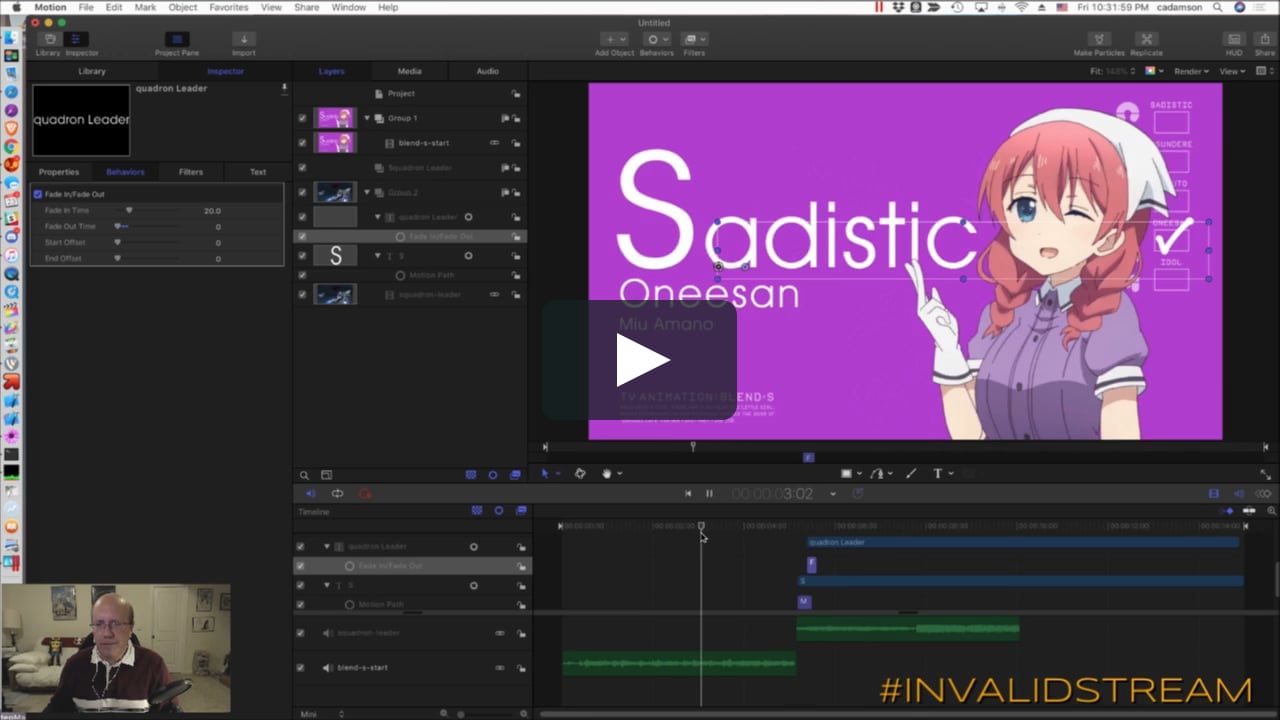Open the Properties tab in Inspector
The height and width of the screenshot is (720, 1280).
pos(59,172)
